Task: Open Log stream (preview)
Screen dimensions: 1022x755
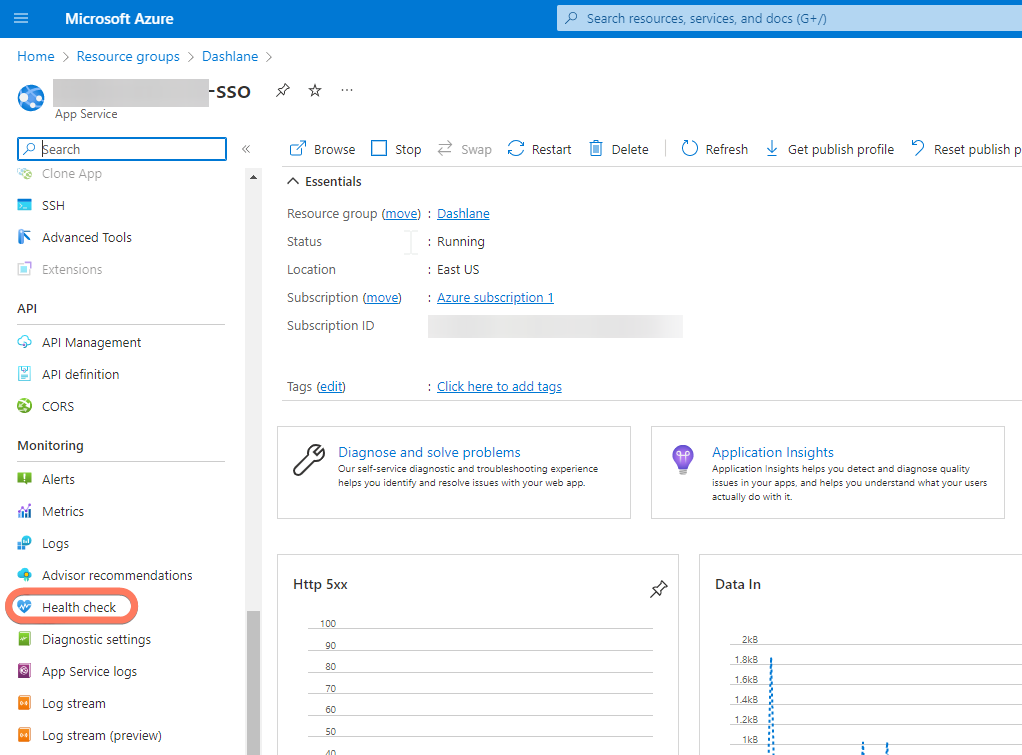Action: (89, 735)
